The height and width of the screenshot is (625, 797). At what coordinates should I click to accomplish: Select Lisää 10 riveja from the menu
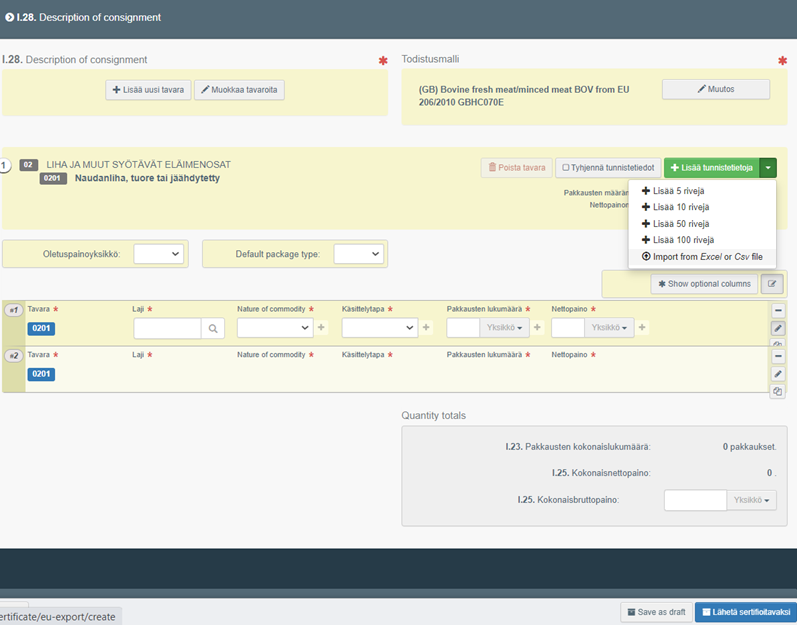(679, 207)
